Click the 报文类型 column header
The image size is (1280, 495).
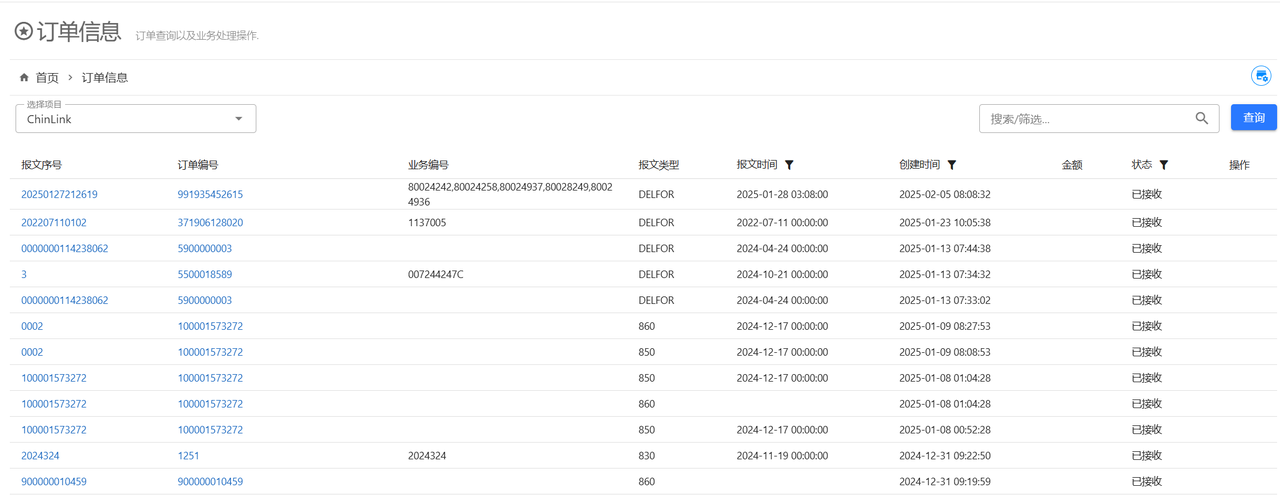click(658, 165)
